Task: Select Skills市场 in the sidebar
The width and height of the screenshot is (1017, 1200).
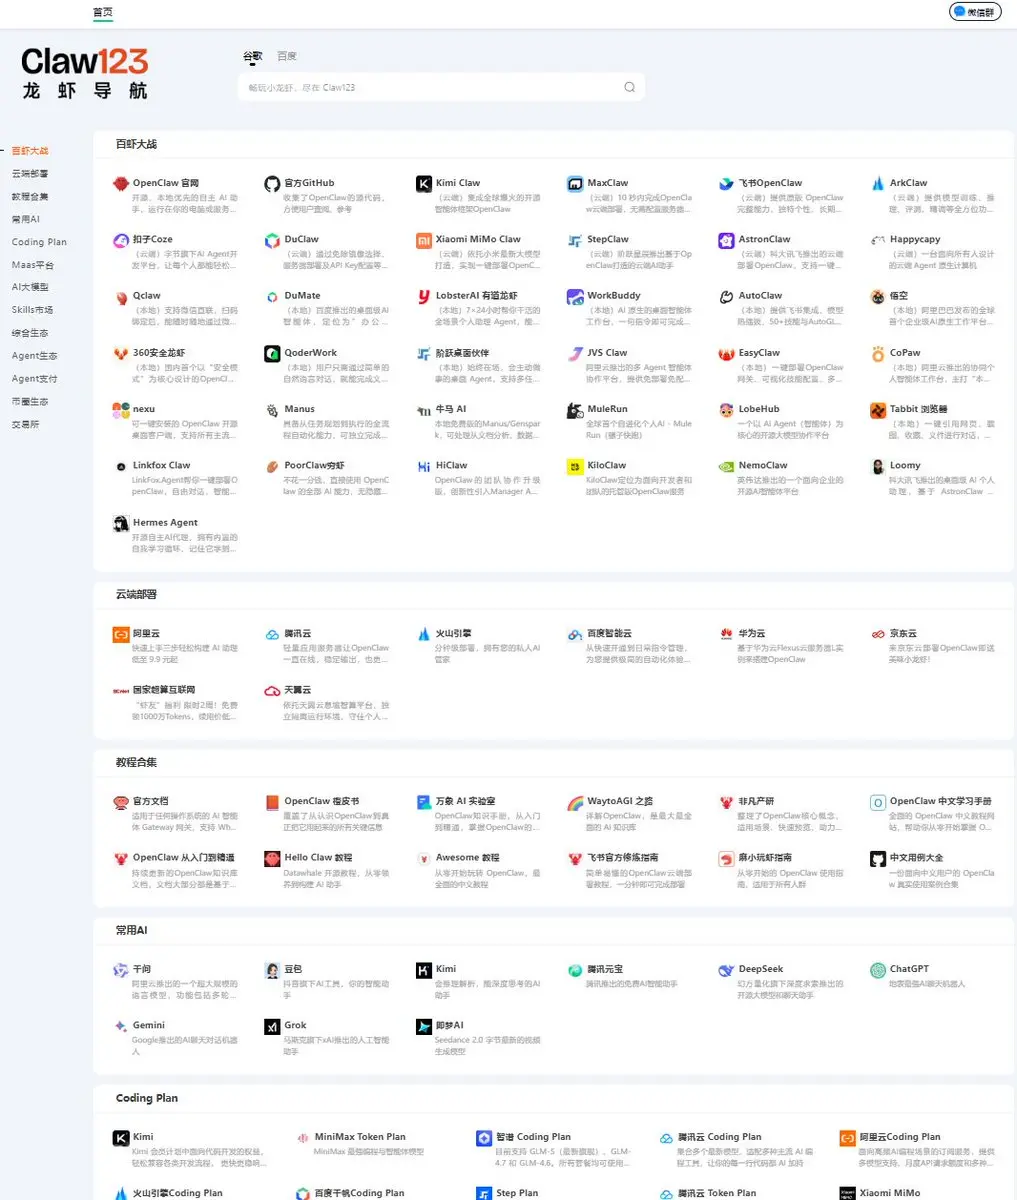Action: pos(32,310)
